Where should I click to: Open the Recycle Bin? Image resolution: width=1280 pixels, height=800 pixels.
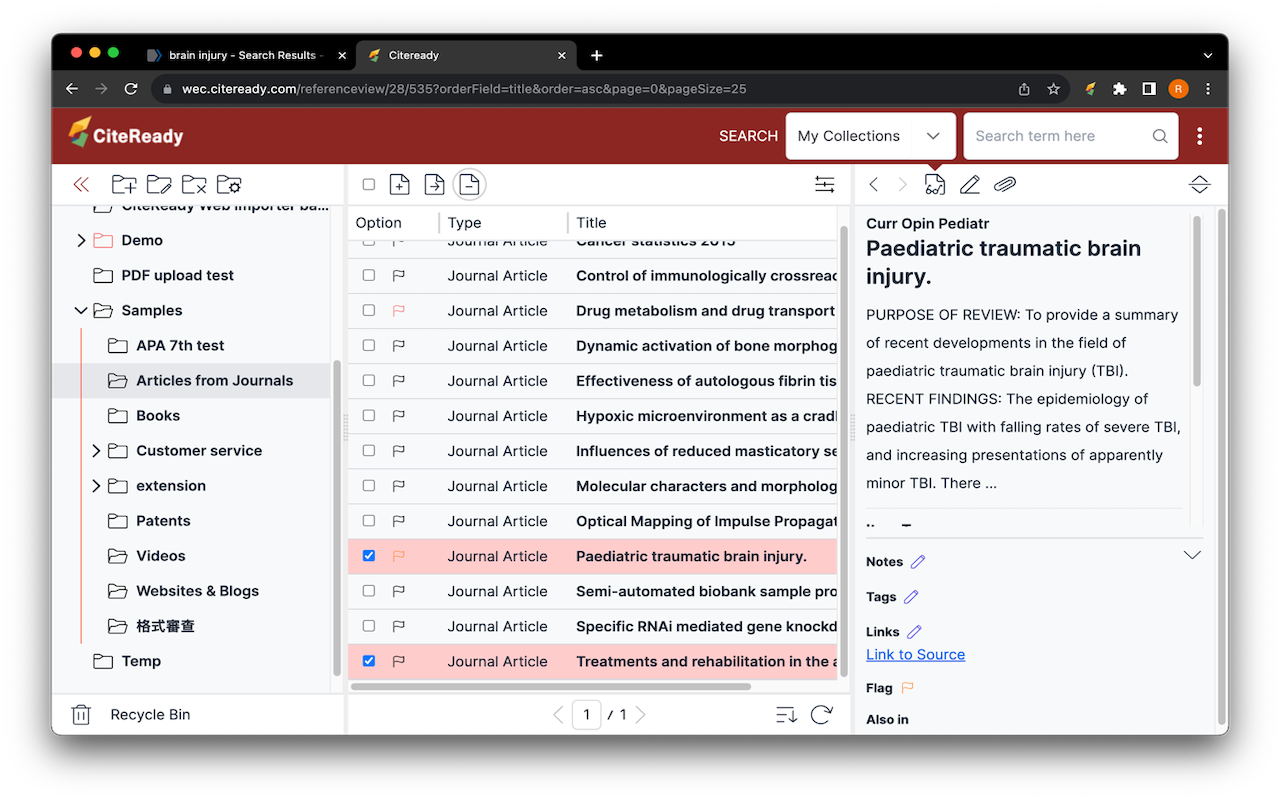tap(150, 715)
